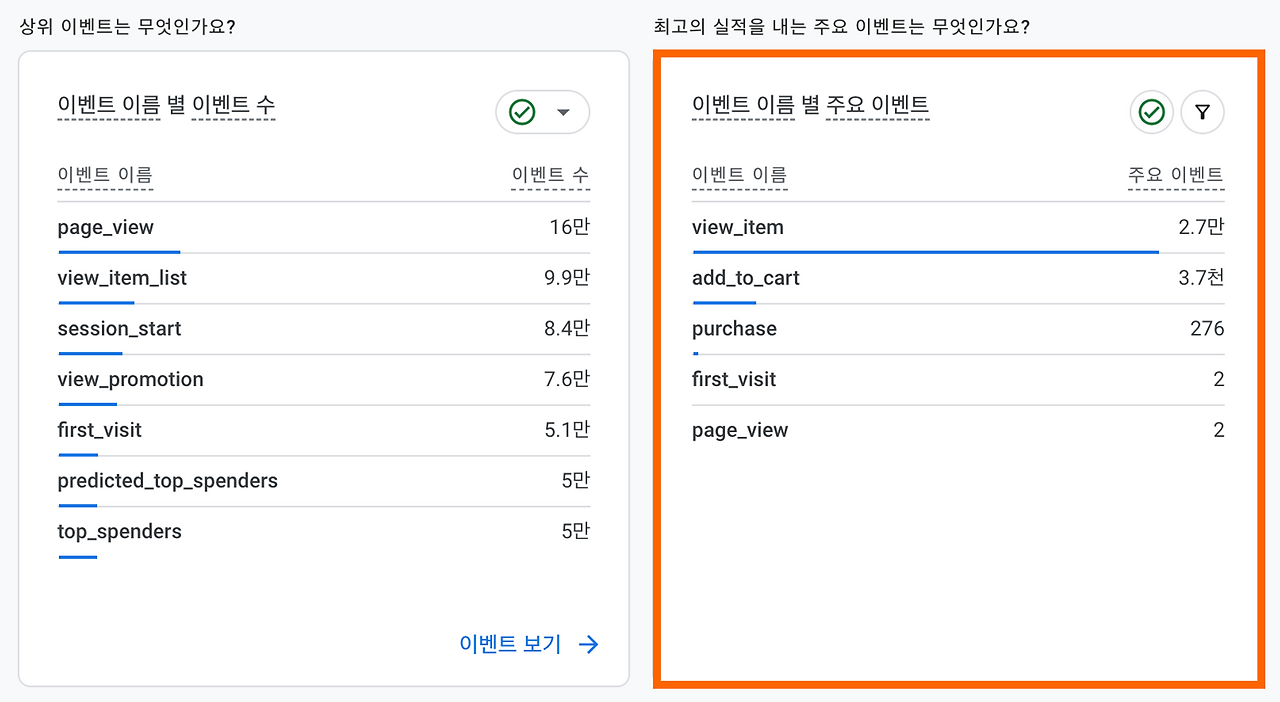Click the filter icon on key events card
The height and width of the screenshot is (702, 1280).
click(1202, 113)
